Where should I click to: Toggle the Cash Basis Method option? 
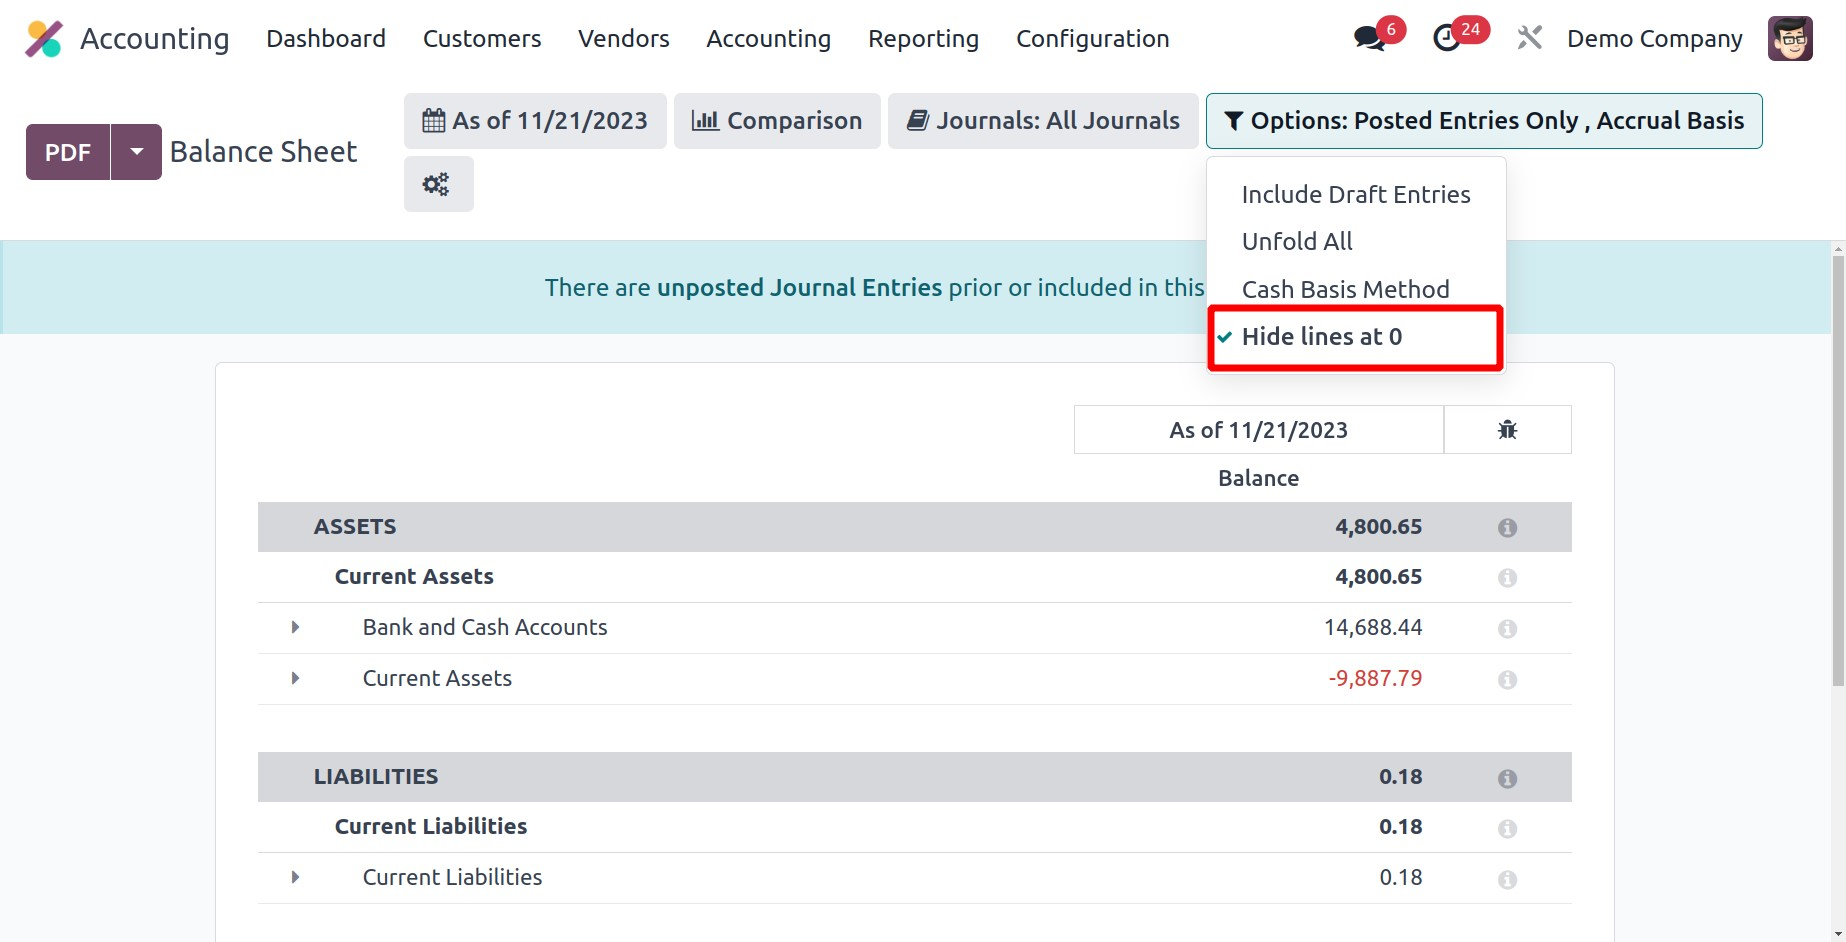click(x=1345, y=290)
